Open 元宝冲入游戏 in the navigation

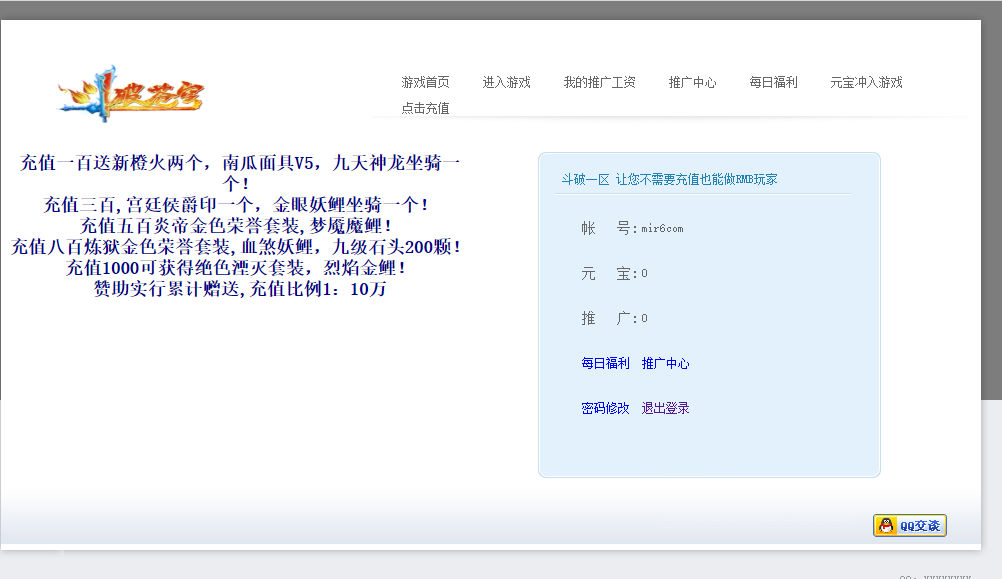pyautogui.click(x=866, y=82)
